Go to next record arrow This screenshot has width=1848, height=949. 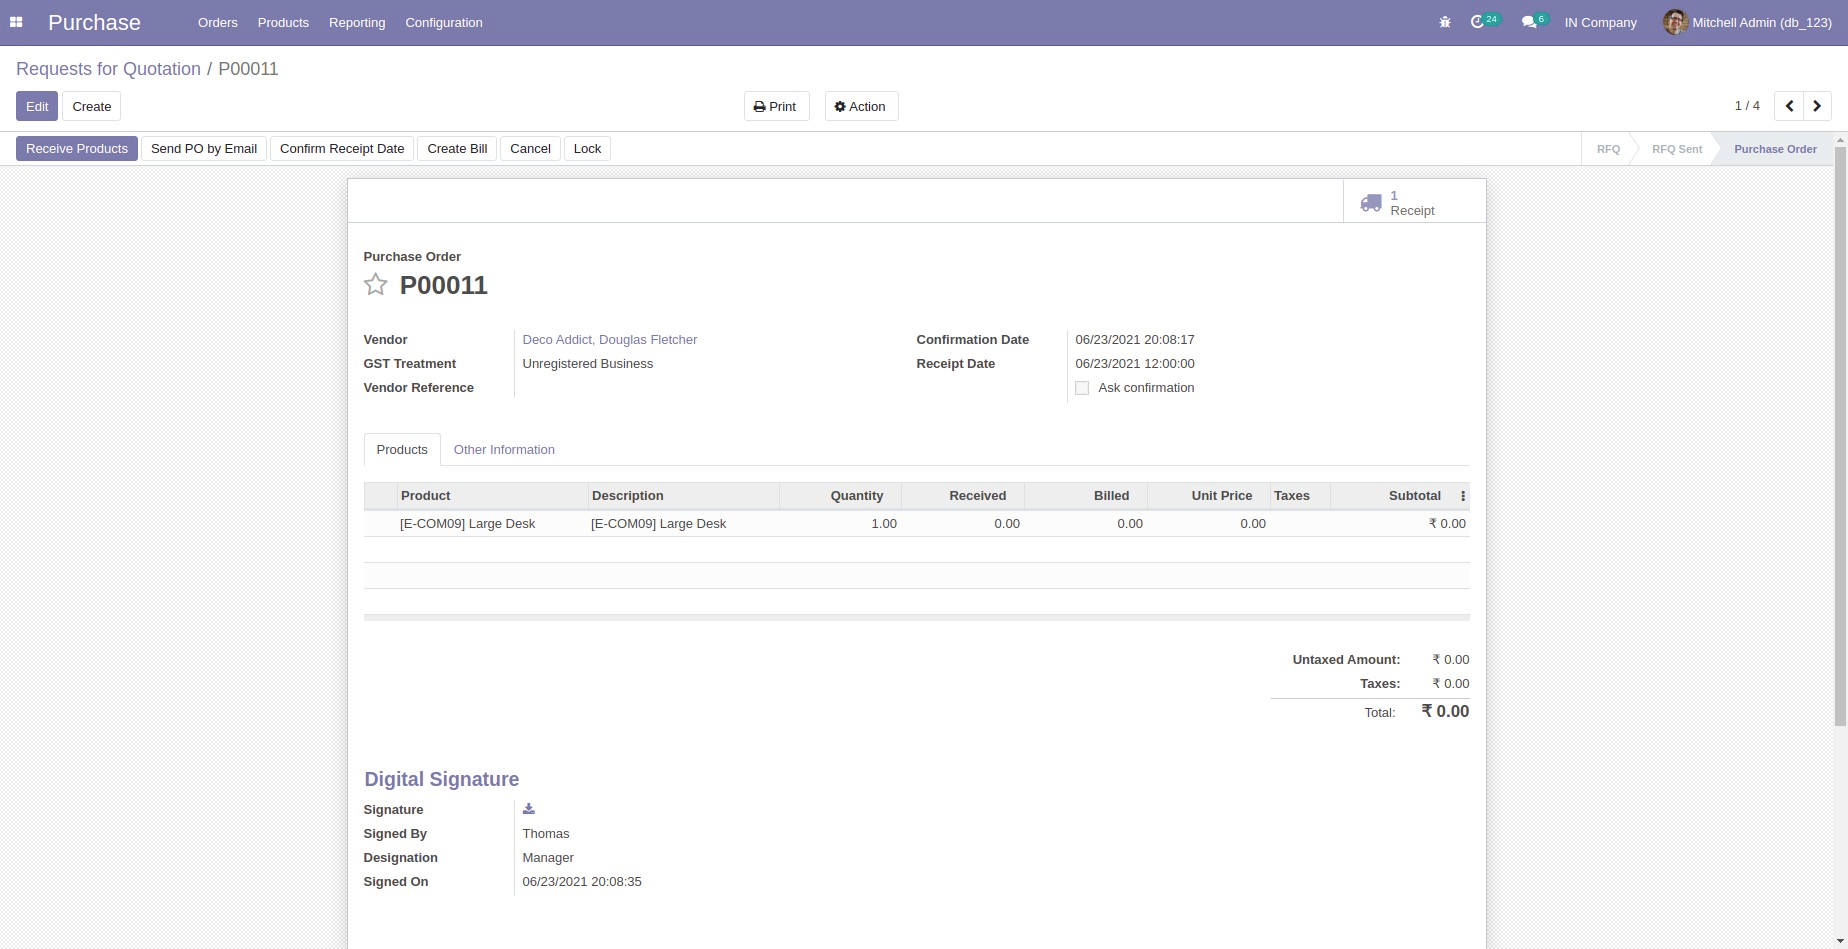point(1817,106)
